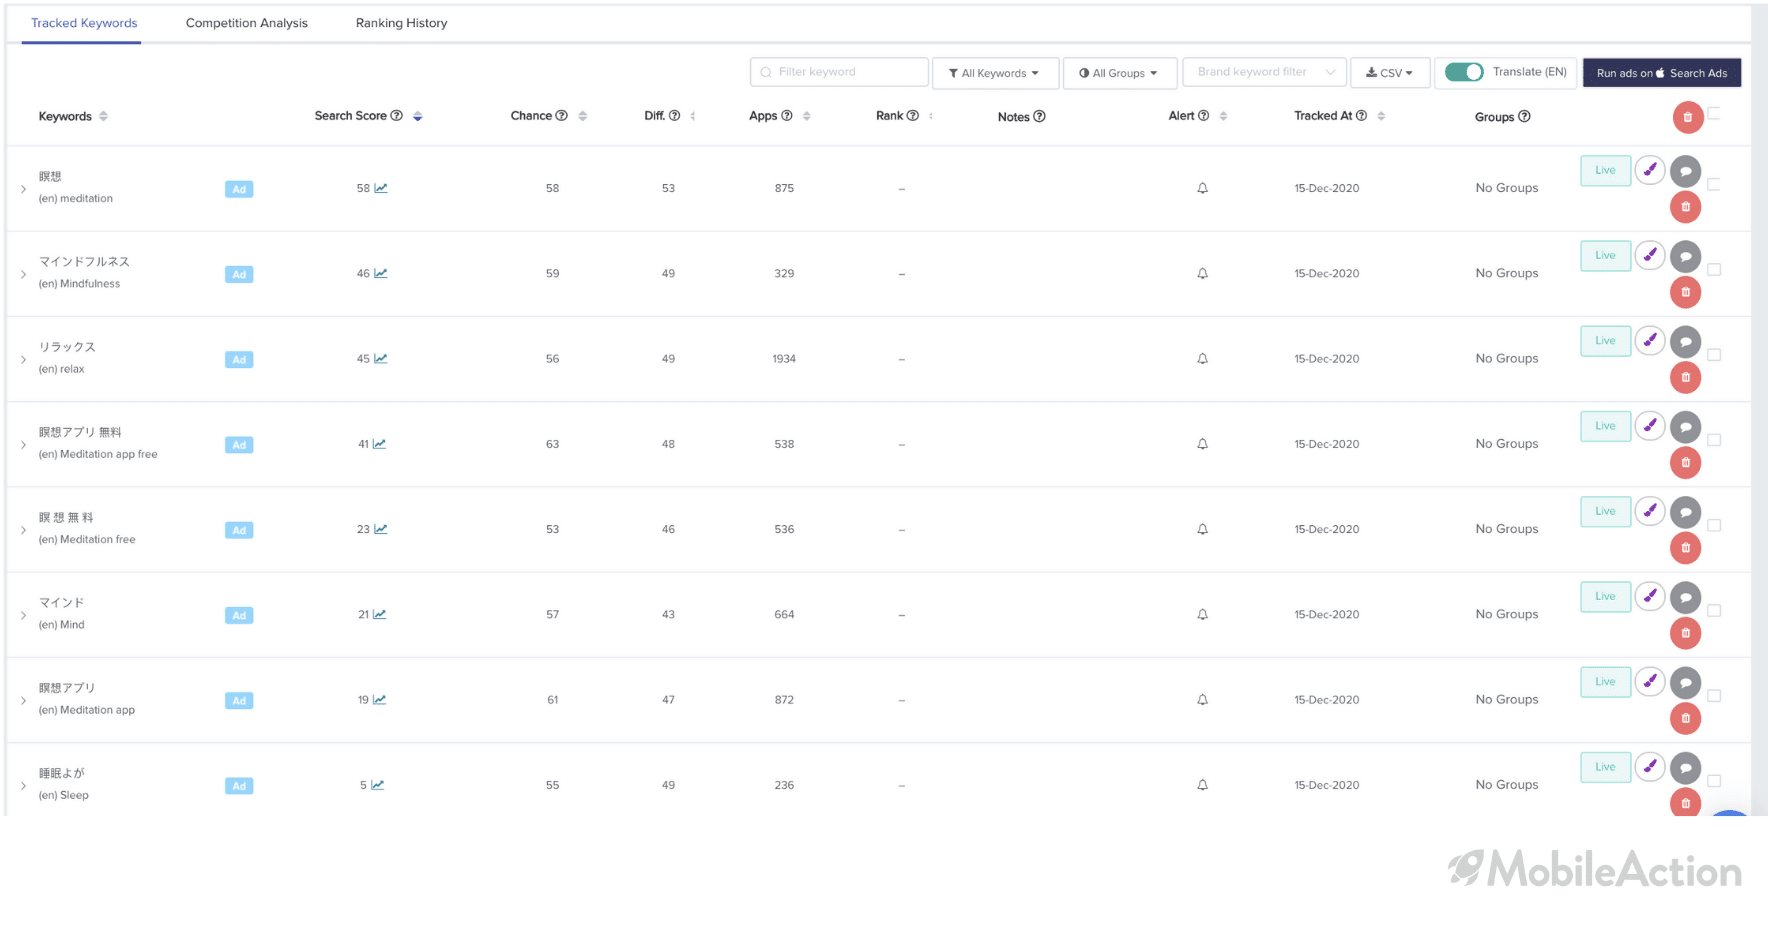Delete the meditation keyword with trash icon
The height and width of the screenshot is (938, 1768).
pyautogui.click(x=1686, y=207)
